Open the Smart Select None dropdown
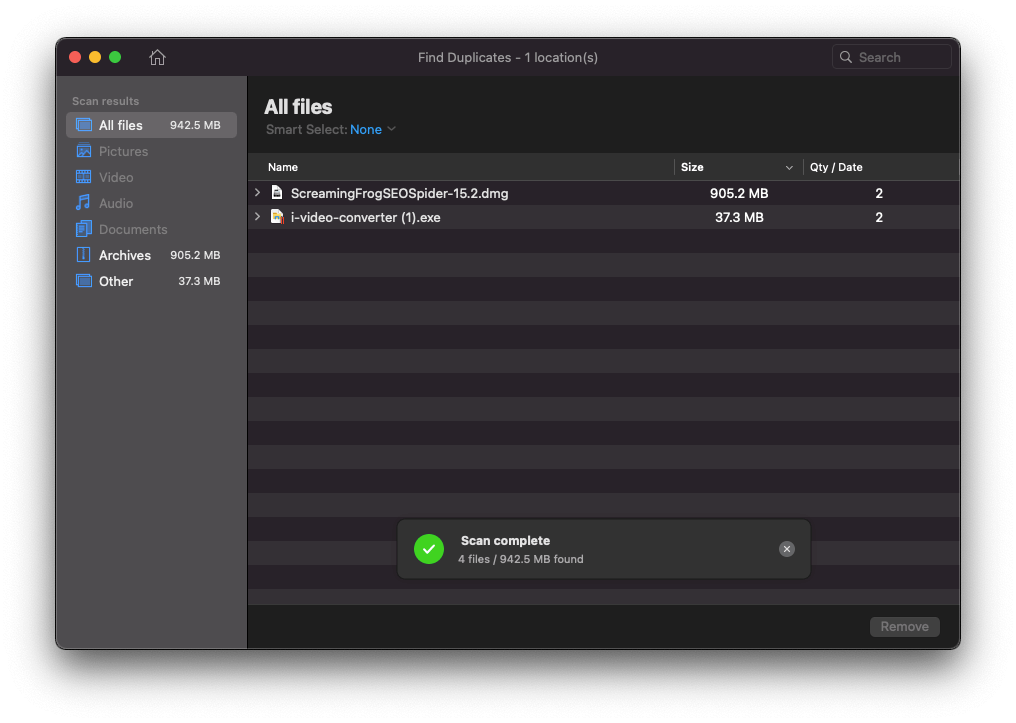Screen dimensions: 1016x723 [373, 130]
